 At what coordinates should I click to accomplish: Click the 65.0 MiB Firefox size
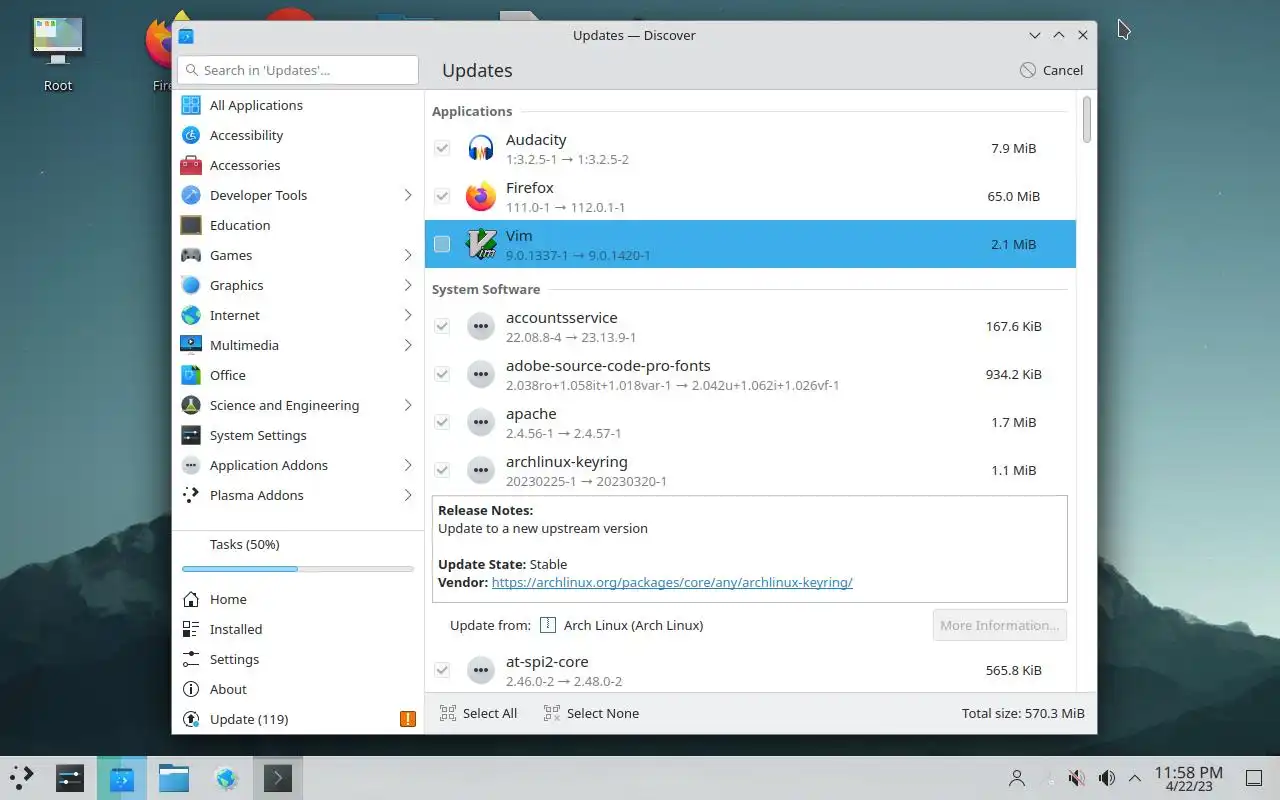(1014, 196)
